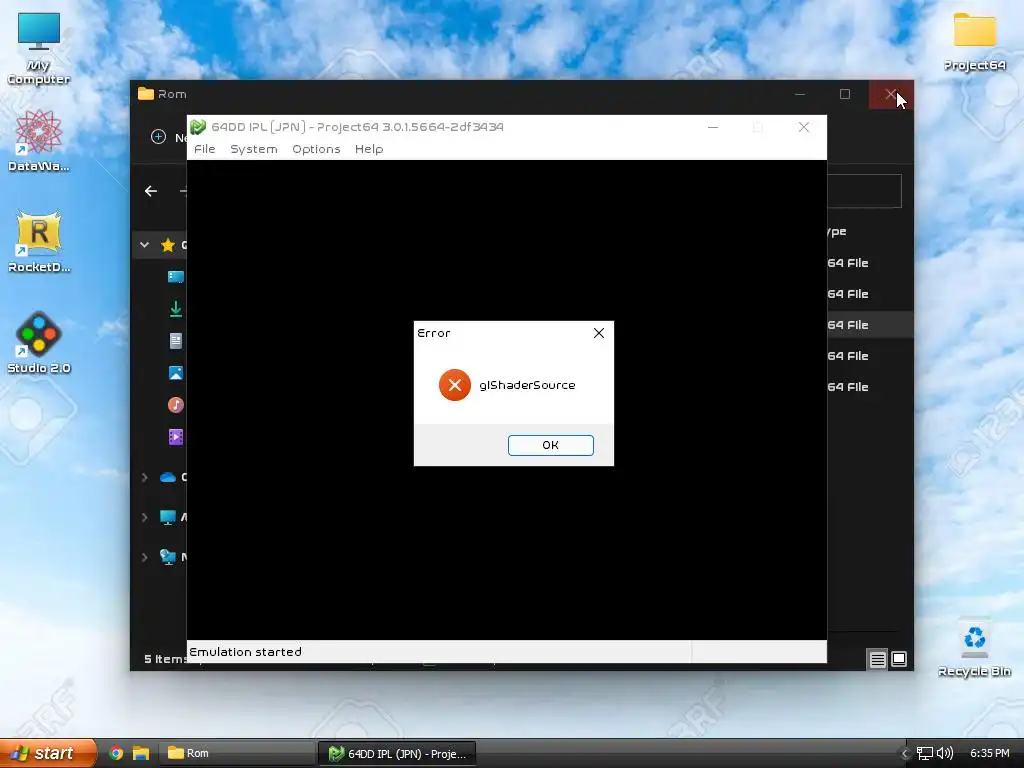1024x768 pixels.
Task: Click the 6:35 PM clock
Action: pyautogui.click(x=989, y=753)
